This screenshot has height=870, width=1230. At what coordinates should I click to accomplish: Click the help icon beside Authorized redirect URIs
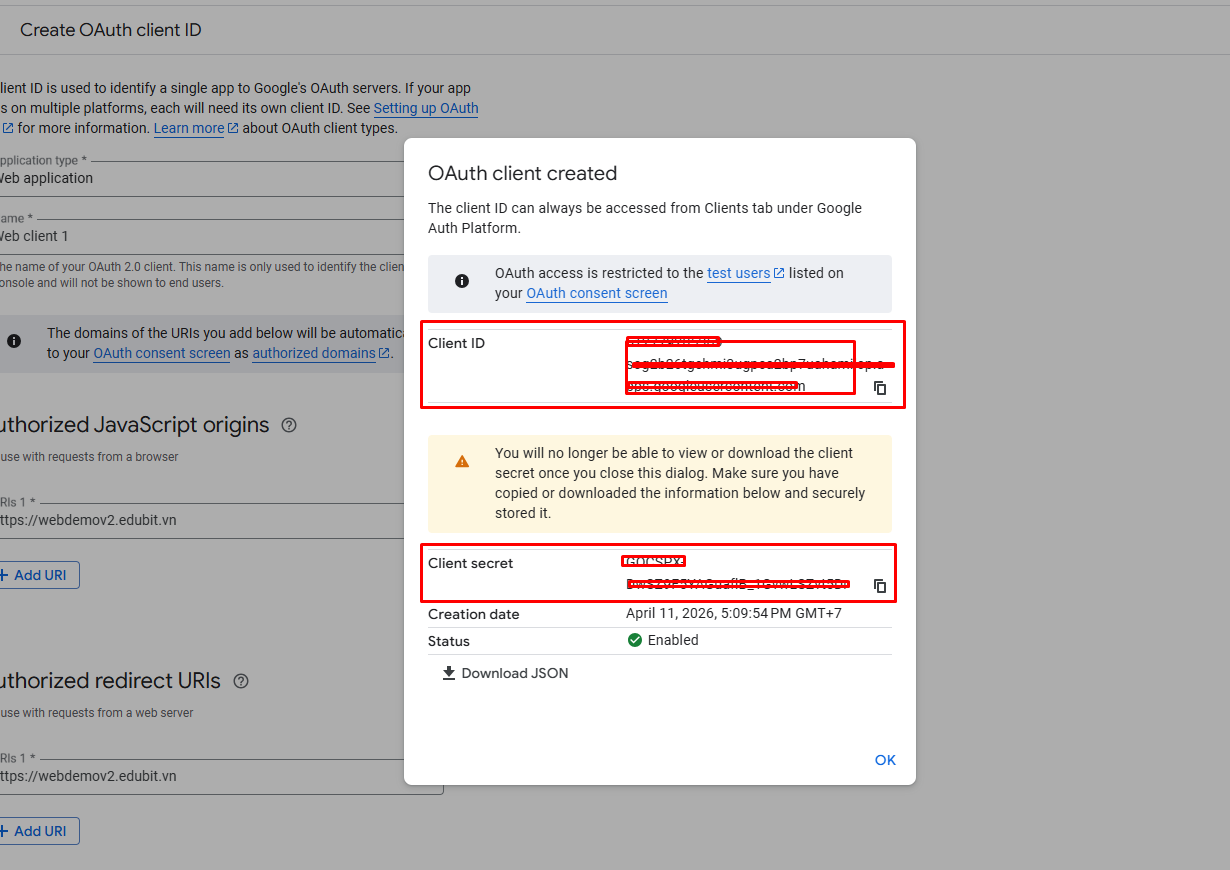pos(241,681)
